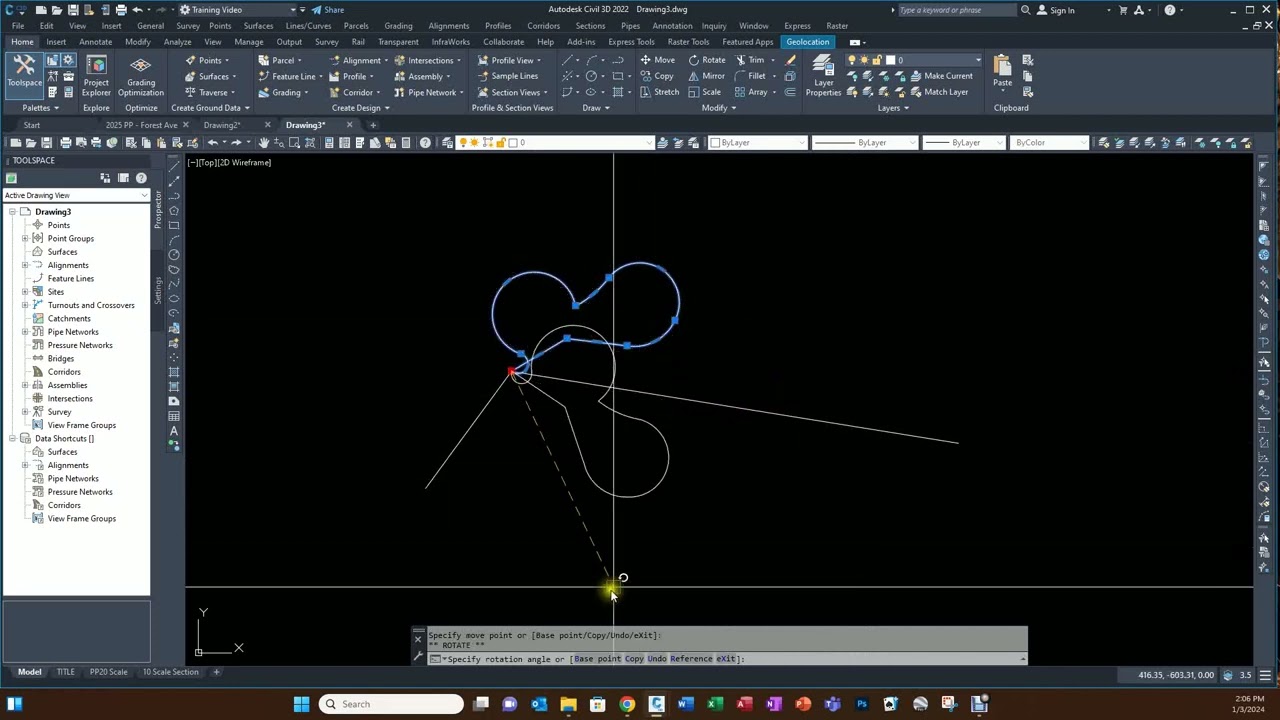Click the Save icon in quick access toolbar

coord(74,10)
